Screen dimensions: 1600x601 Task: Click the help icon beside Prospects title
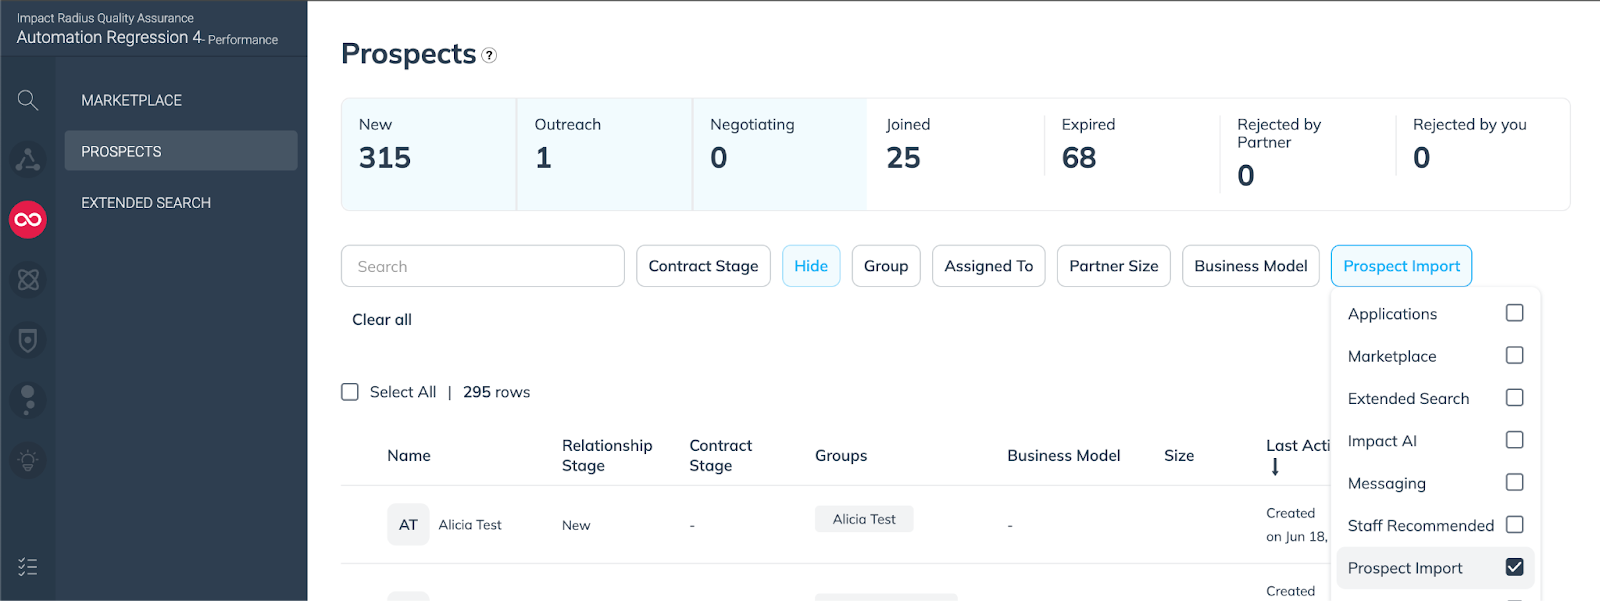coord(489,56)
